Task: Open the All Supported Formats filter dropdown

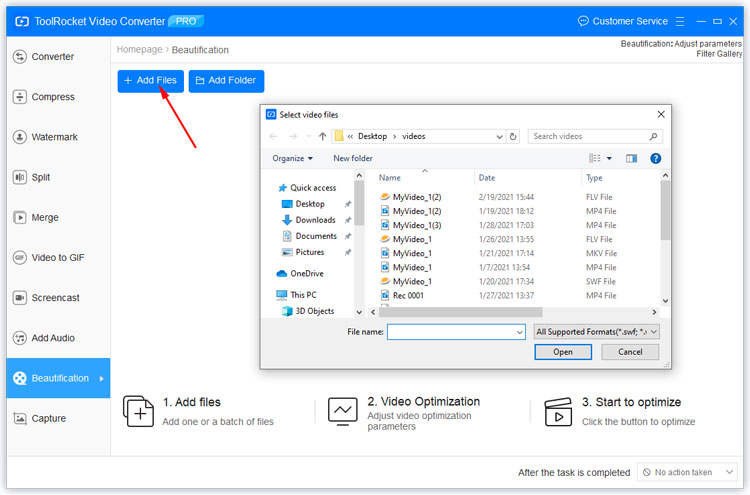Action: 596,332
